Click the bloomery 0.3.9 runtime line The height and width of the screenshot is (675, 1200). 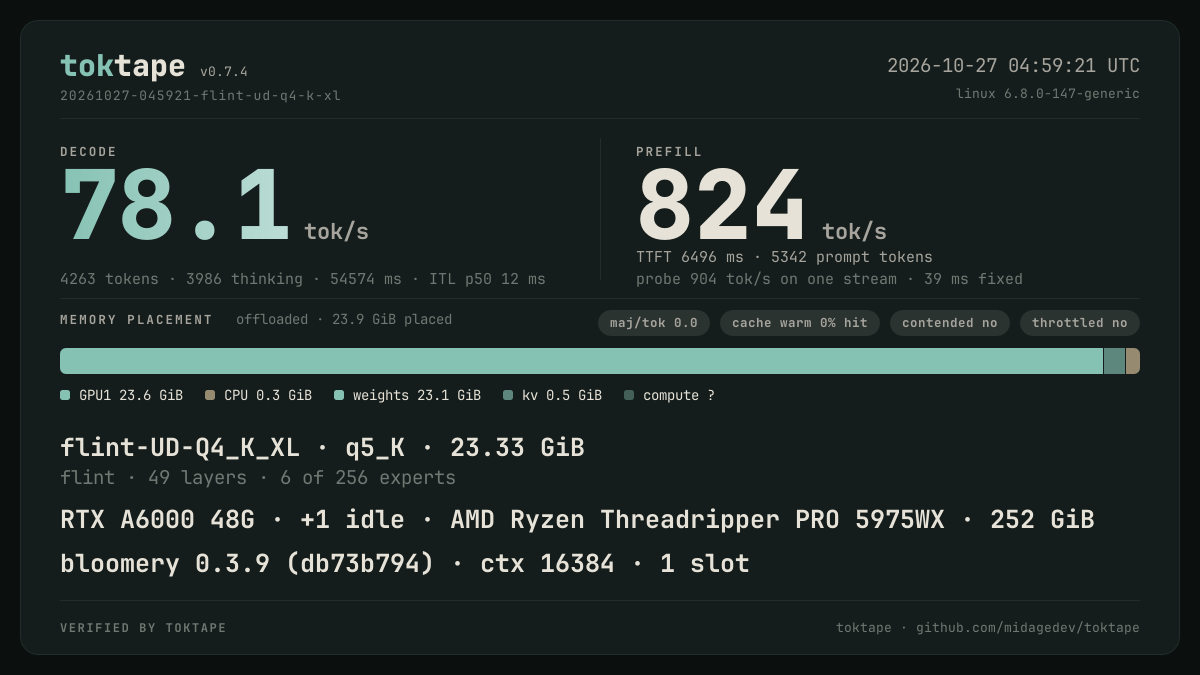click(x=405, y=564)
